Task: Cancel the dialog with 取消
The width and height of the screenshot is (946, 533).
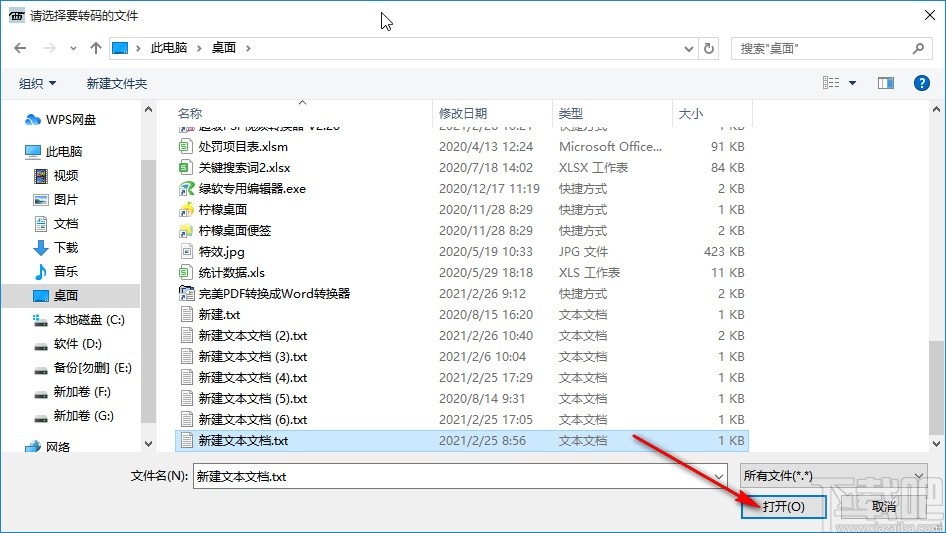Action: pyautogui.click(x=883, y=506)
